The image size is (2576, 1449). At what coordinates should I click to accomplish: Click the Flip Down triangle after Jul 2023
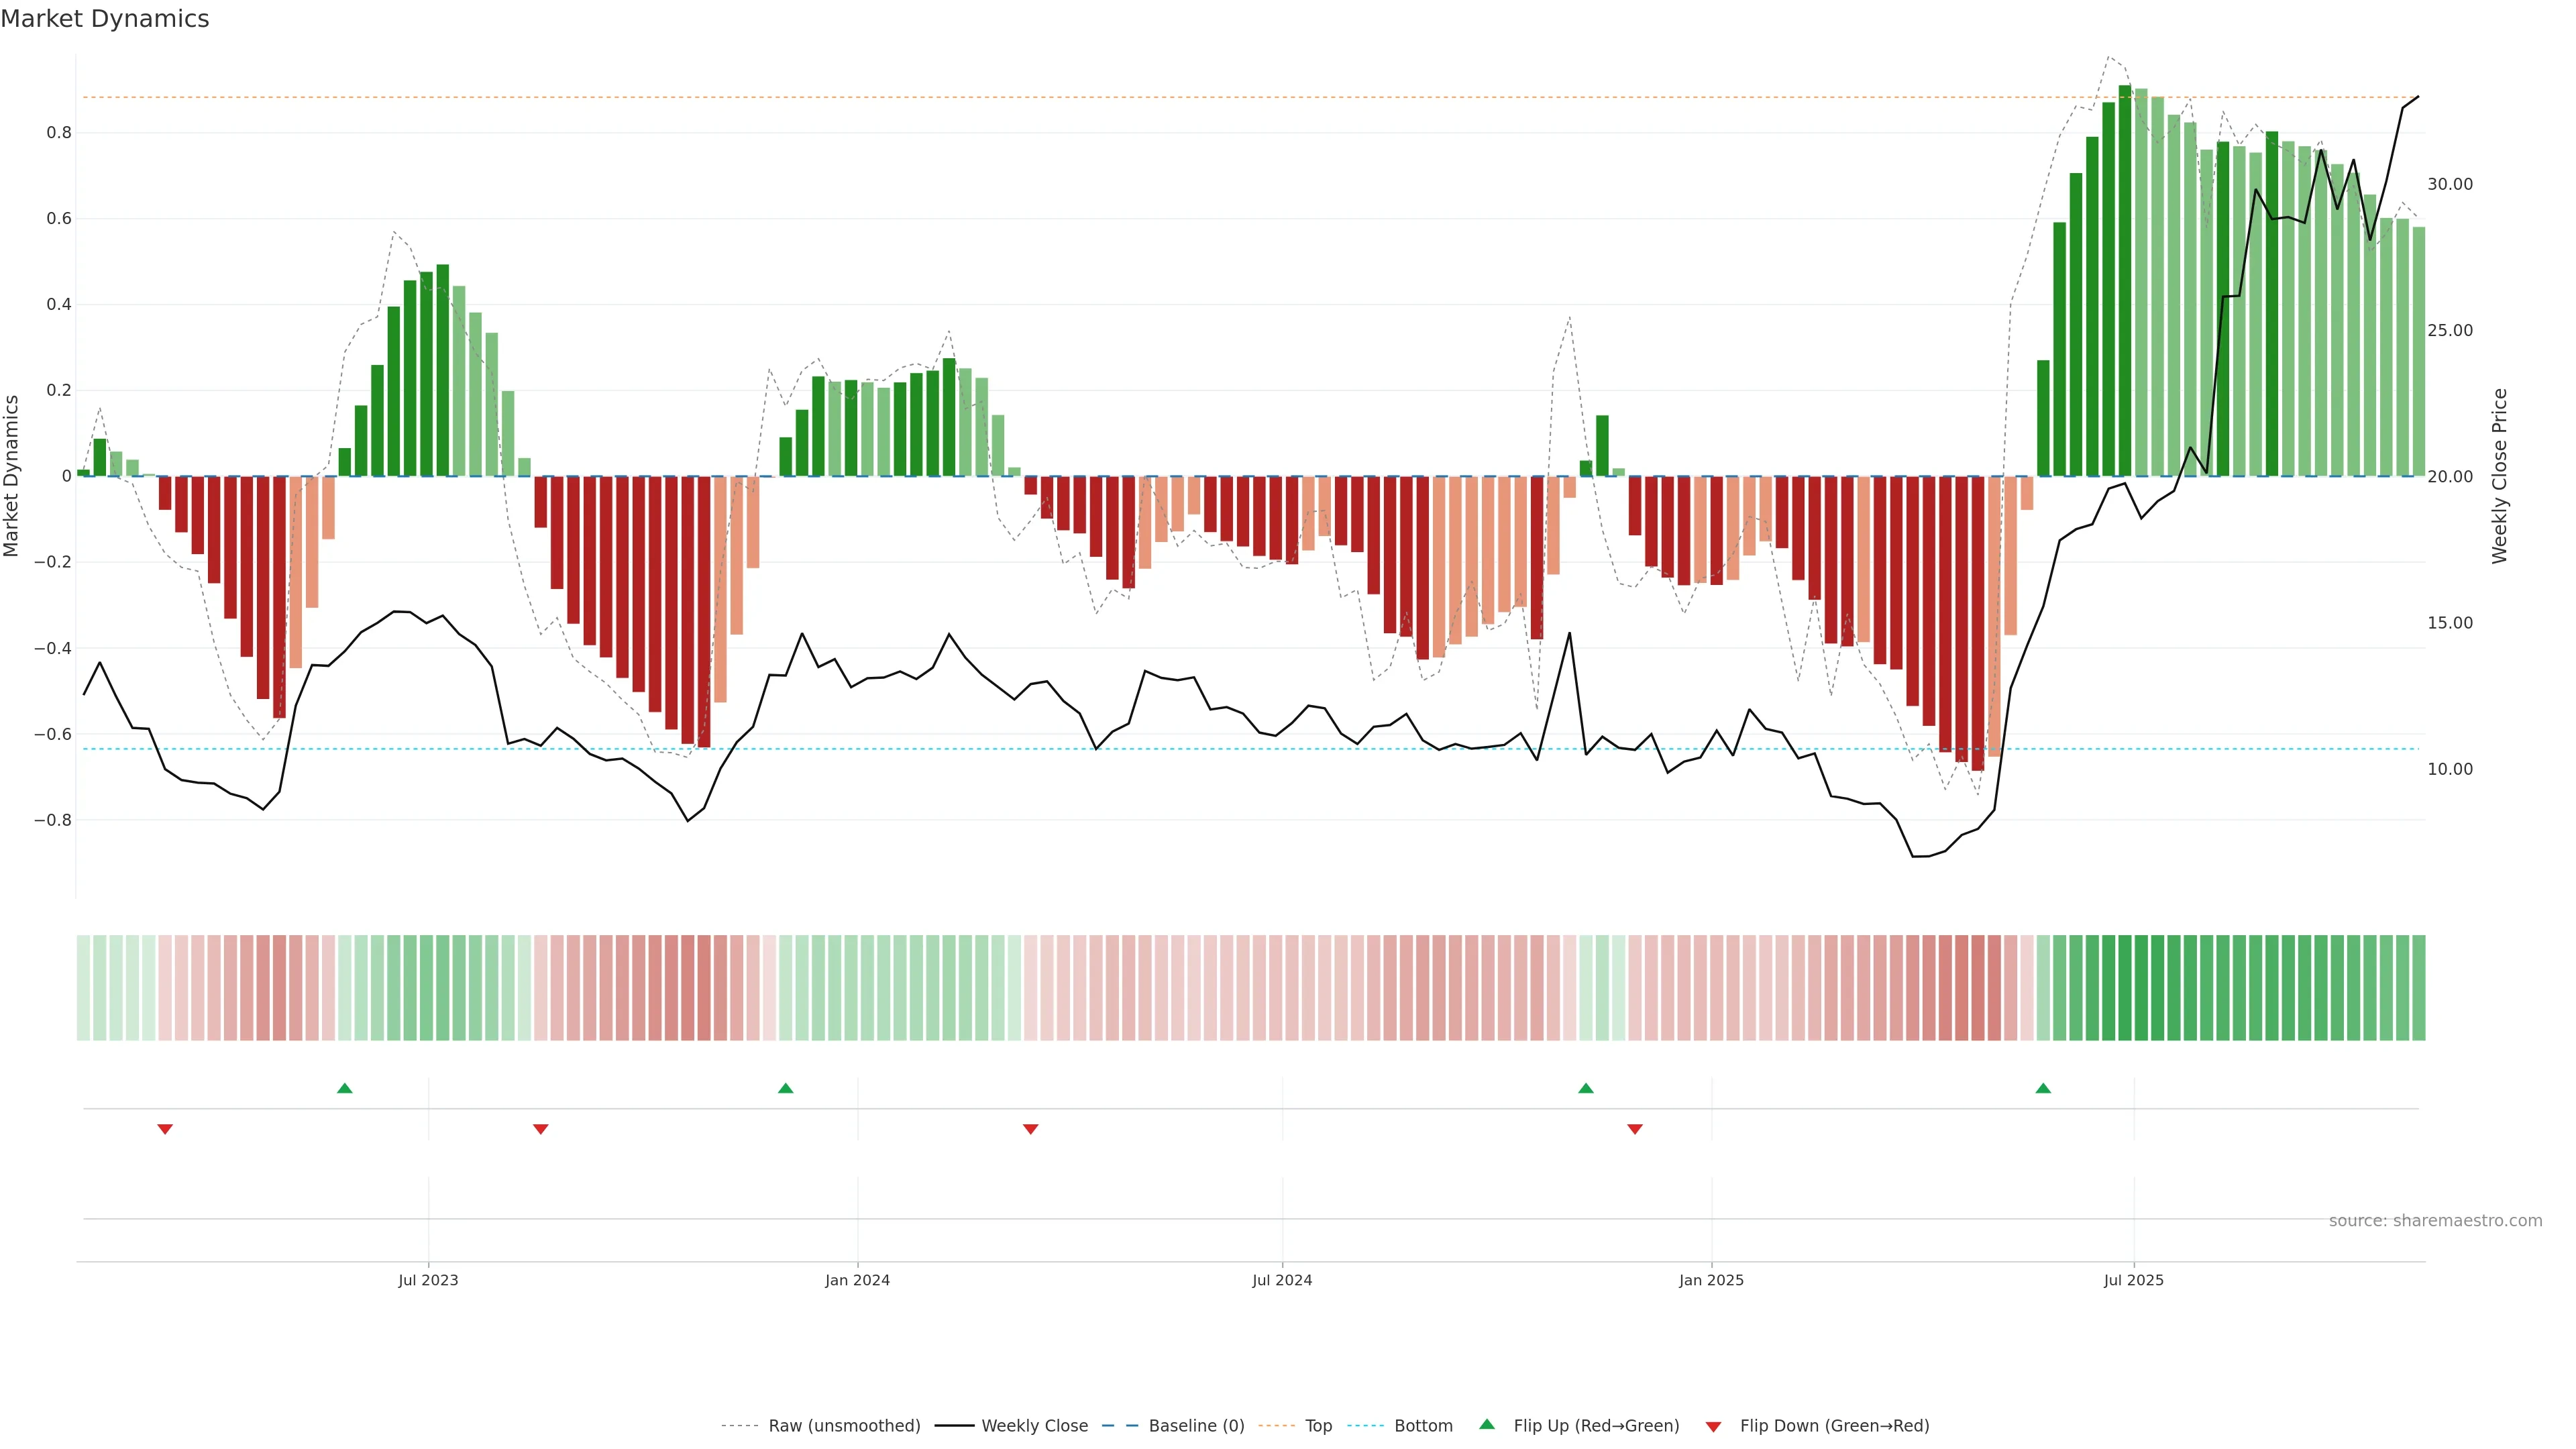(x=541, y=1129)
